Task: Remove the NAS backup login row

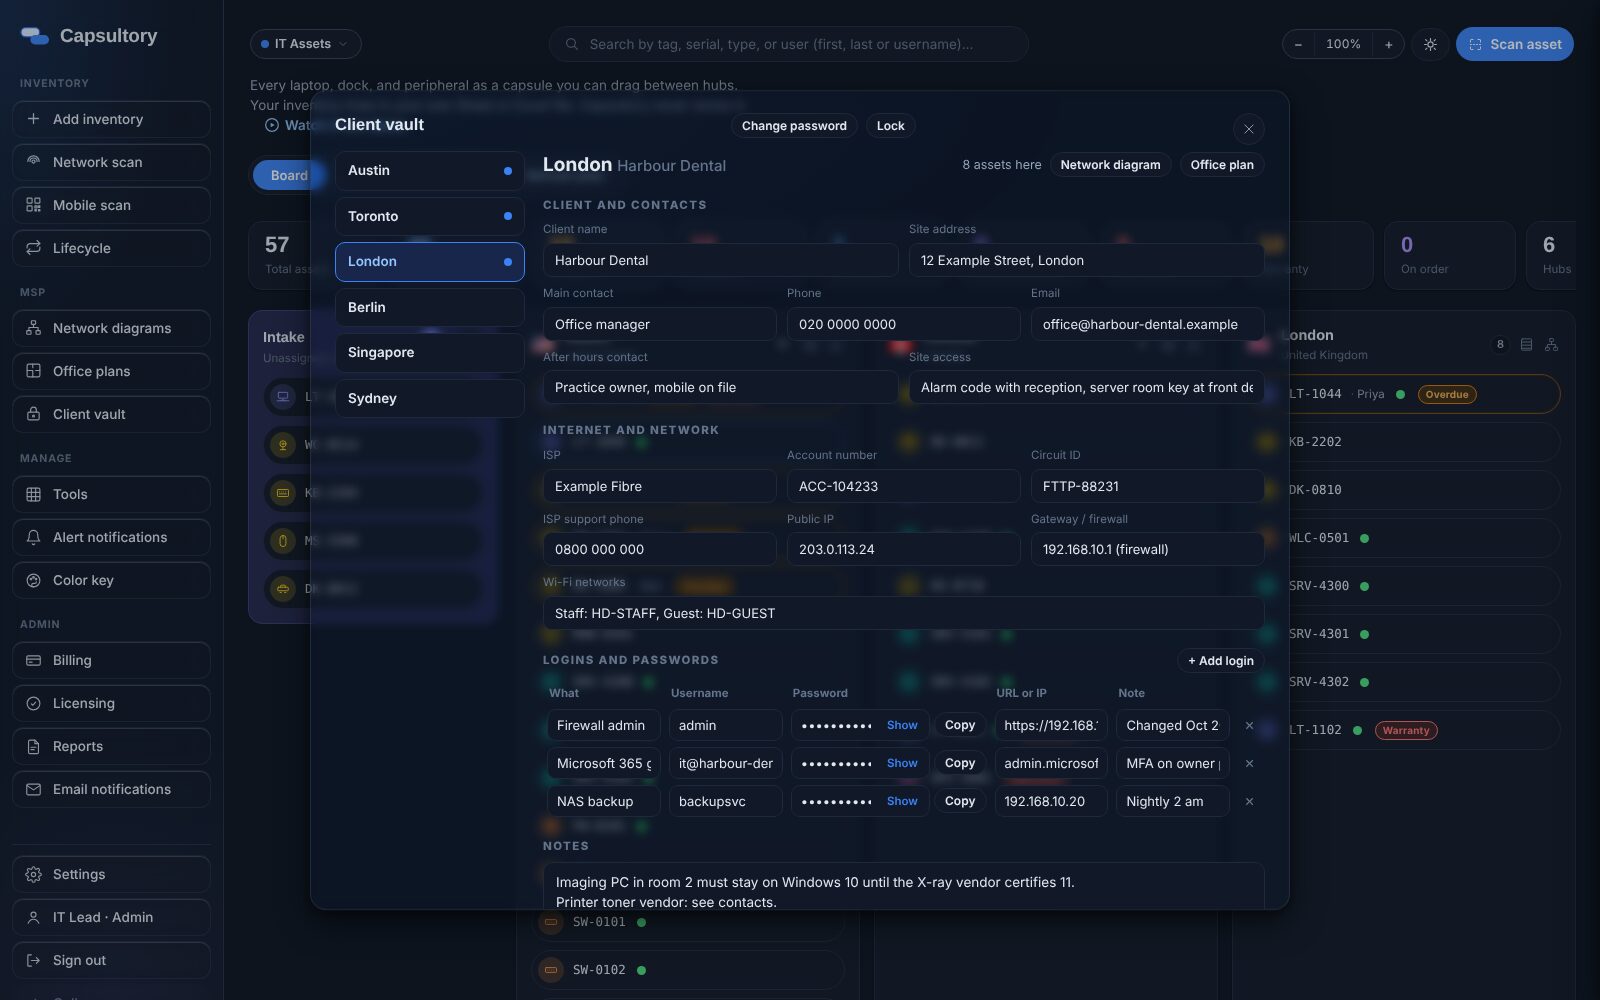Action: (x=1249, y=801)
